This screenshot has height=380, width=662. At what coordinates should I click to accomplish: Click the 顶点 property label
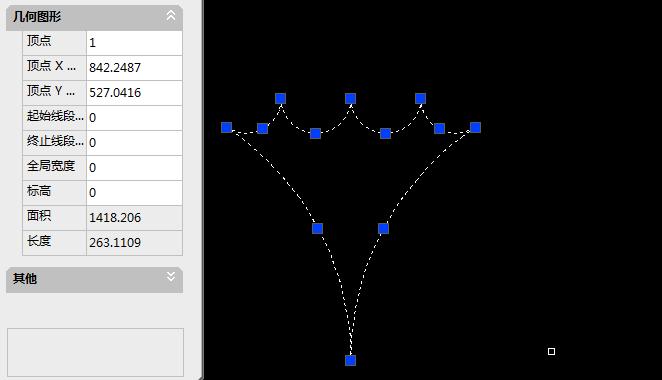pos(39,41)
